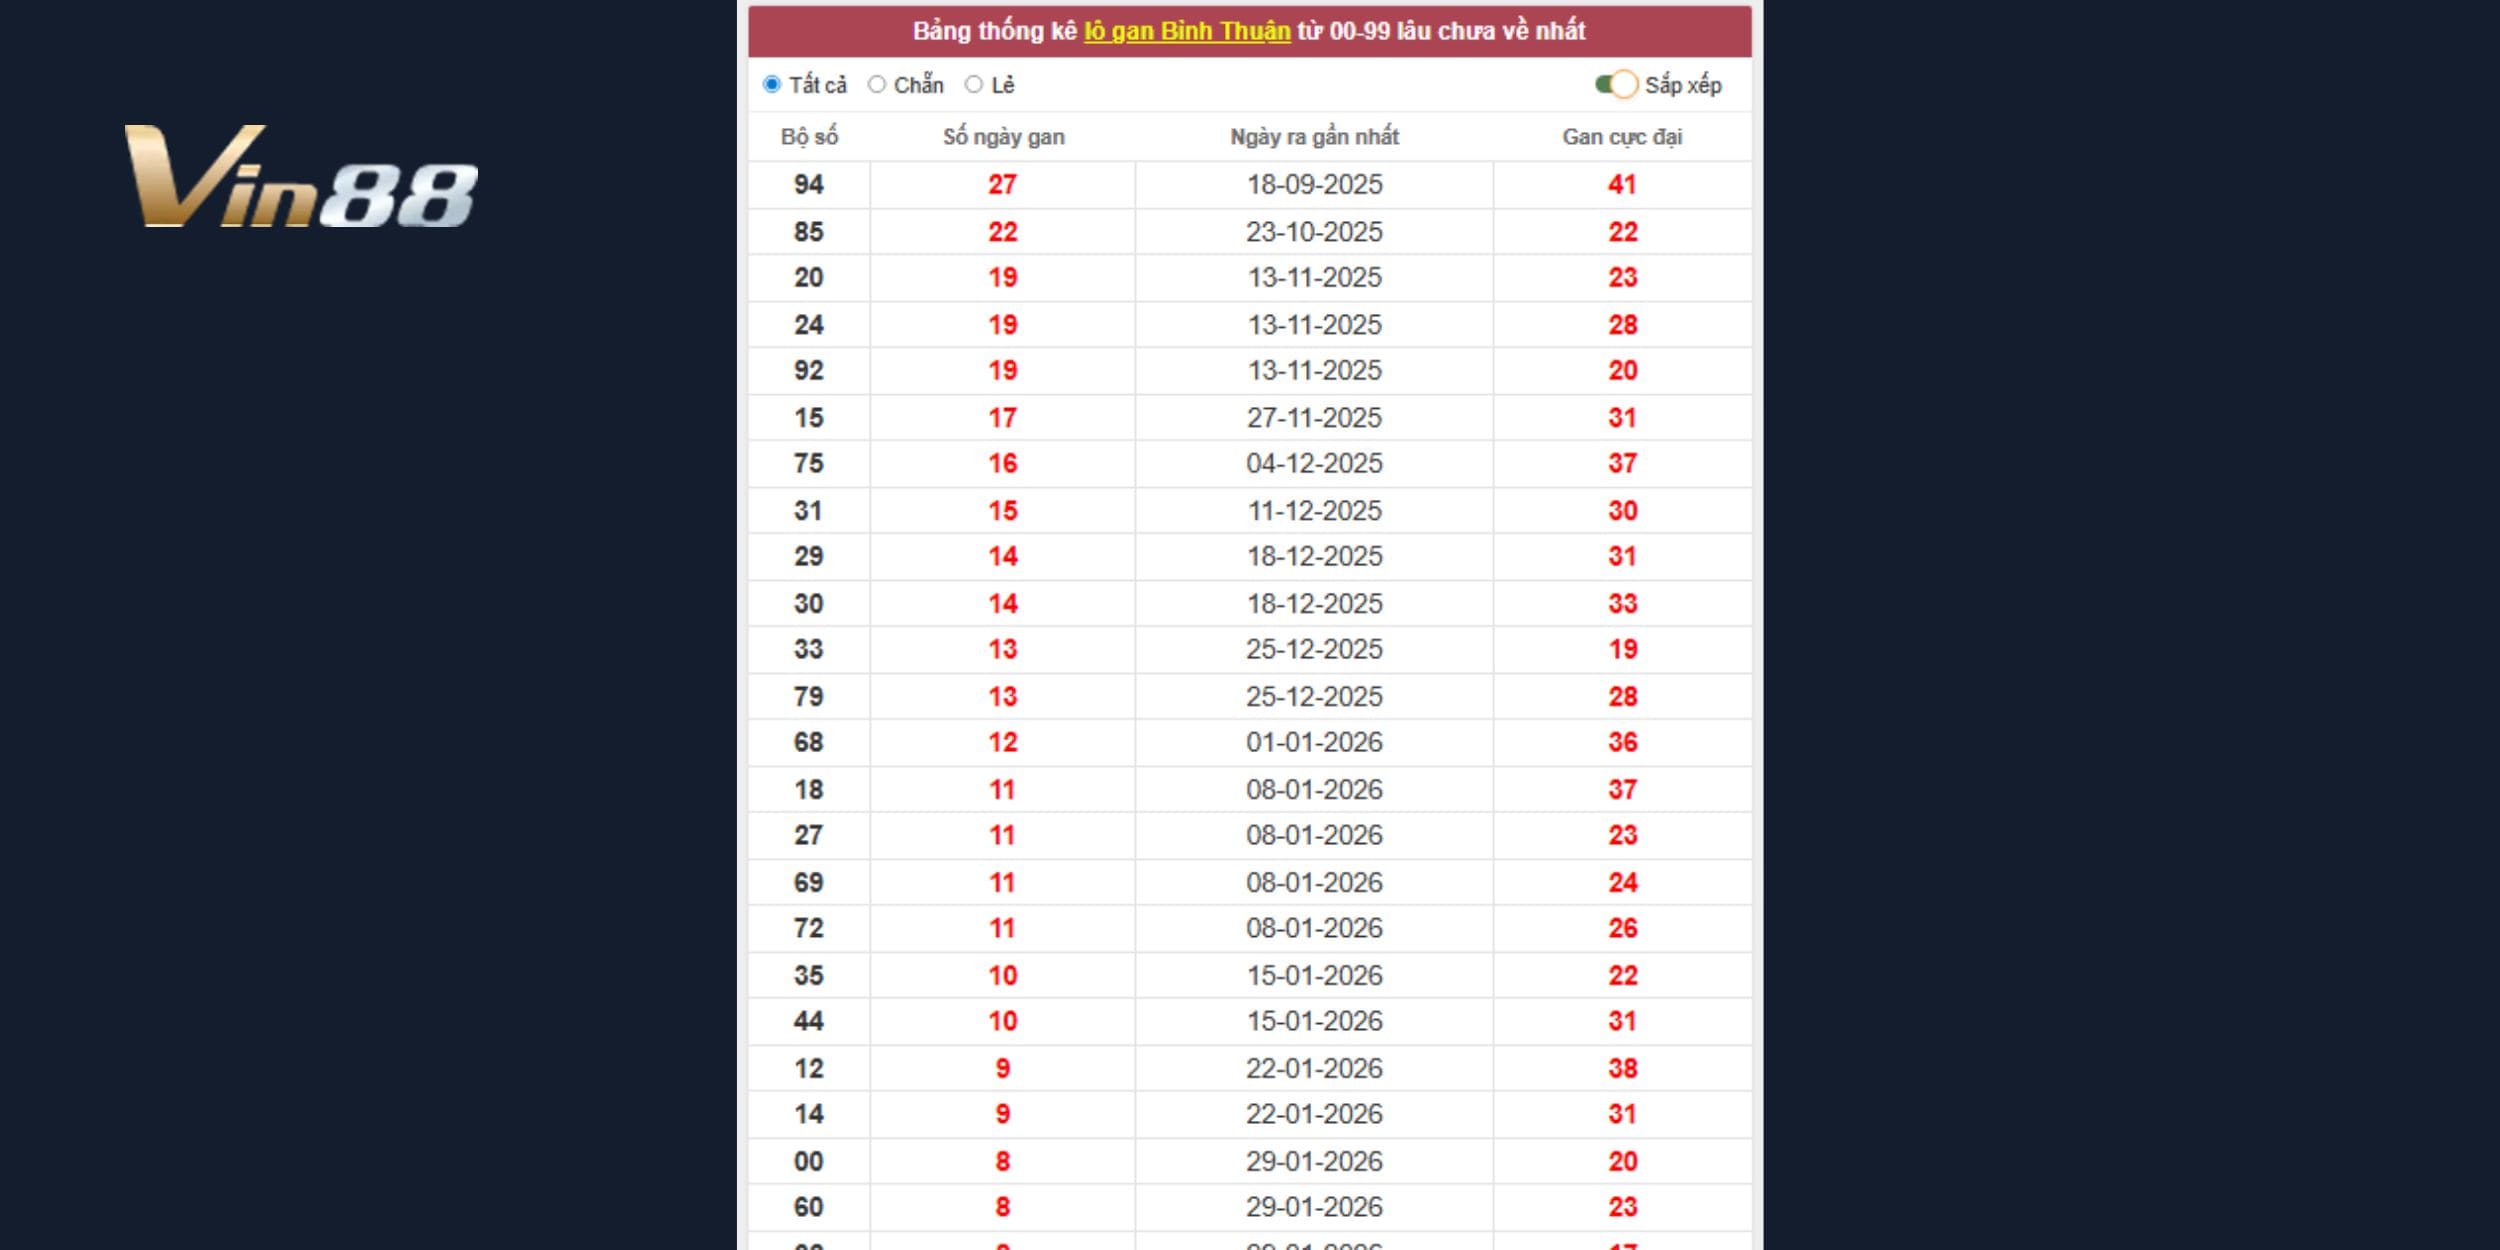Toggle the 'Sắp xếp' switch

(1616, 85)
